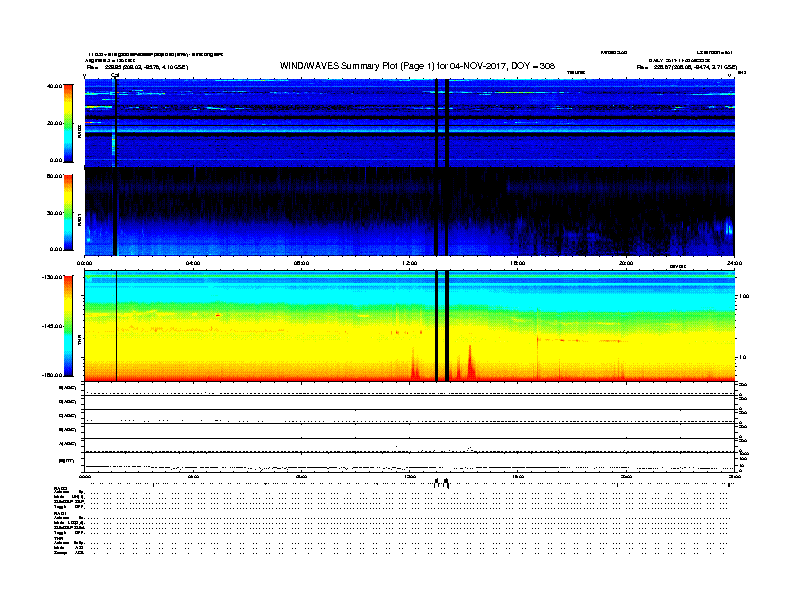Select the -145.00 tick on TNR color scale
792x612 pixels.
(x=53, y=326)
